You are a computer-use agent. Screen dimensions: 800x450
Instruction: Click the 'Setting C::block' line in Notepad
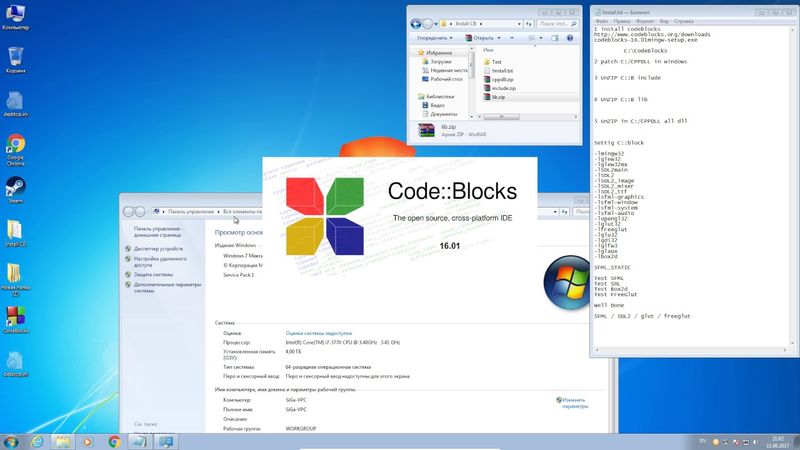pyautogui.click(x=619, y=143)
